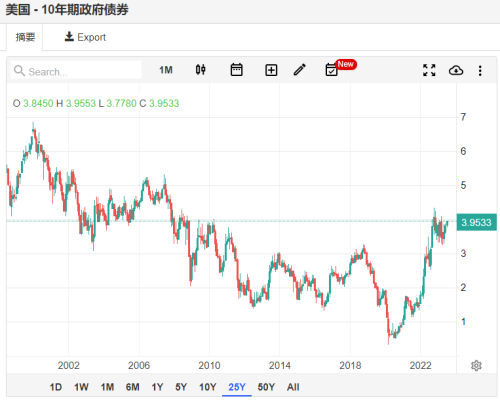
Task: Switch to the 摘要 tab
Action: click(x=25, y=37)
